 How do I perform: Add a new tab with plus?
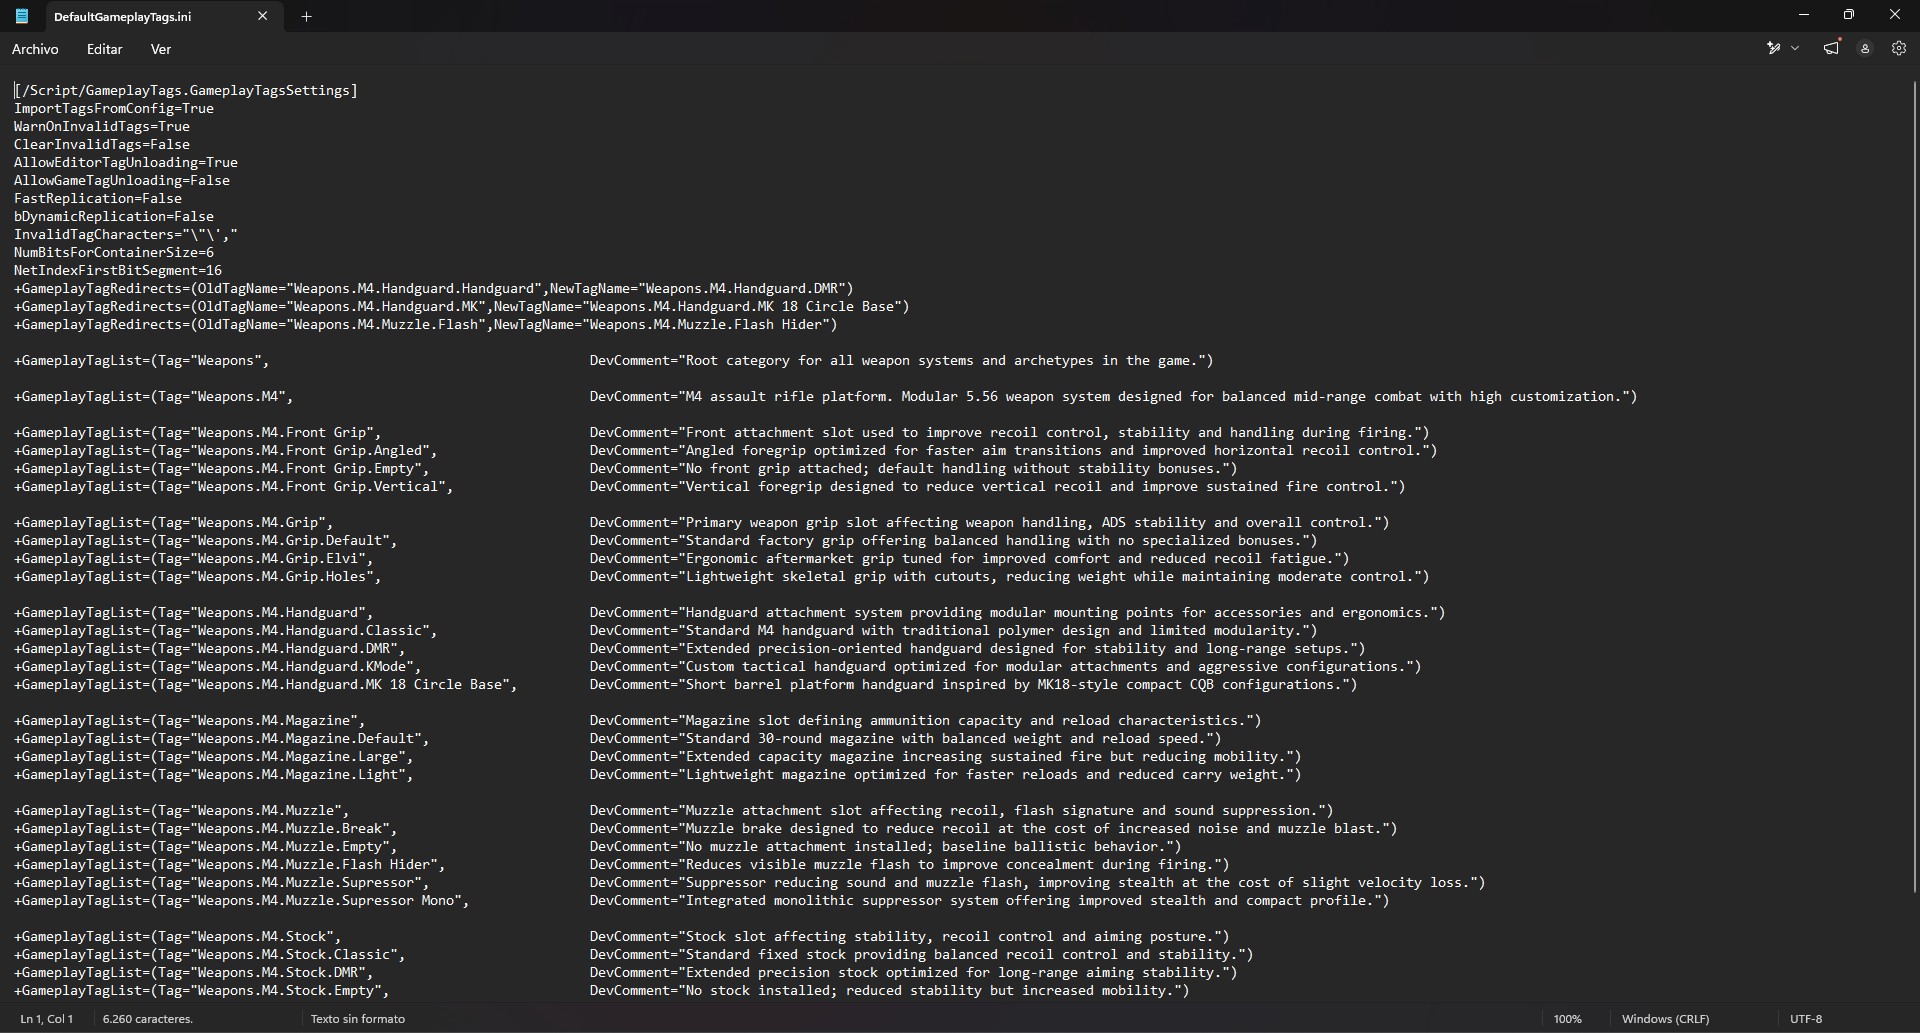click(307, 16)
